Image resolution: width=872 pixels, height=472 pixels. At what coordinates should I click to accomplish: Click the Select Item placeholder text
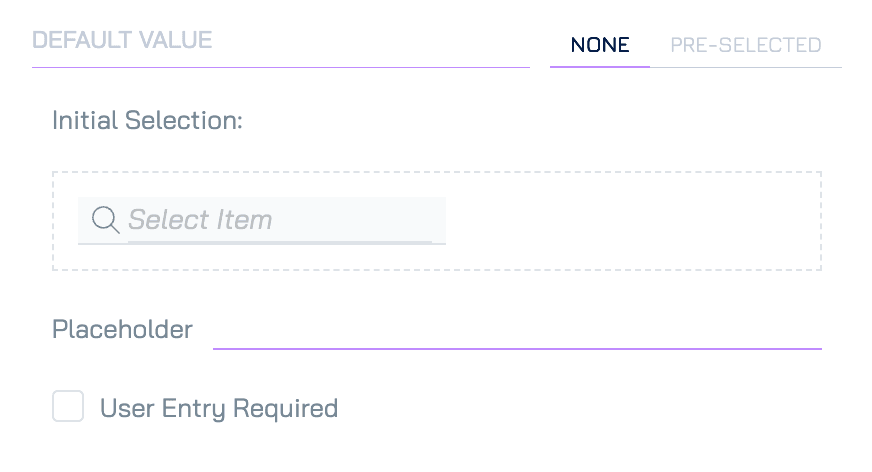[x=200, y=220]
